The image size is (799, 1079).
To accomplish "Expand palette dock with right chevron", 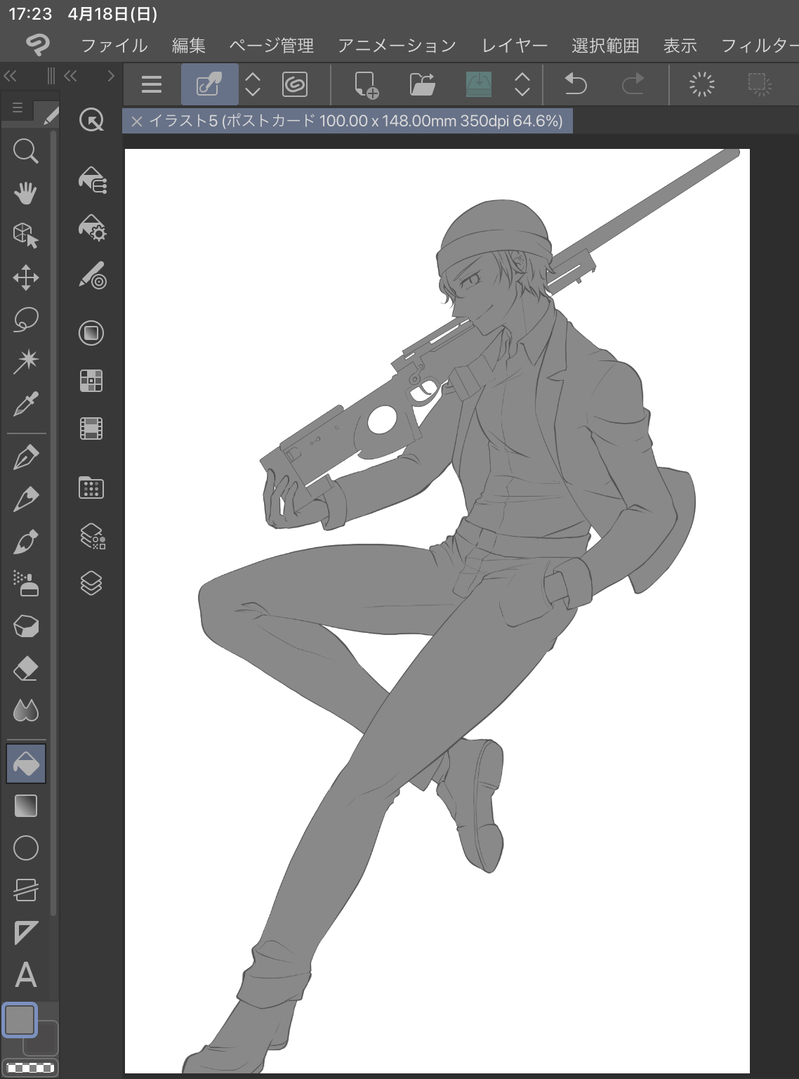I will point(110,76).
